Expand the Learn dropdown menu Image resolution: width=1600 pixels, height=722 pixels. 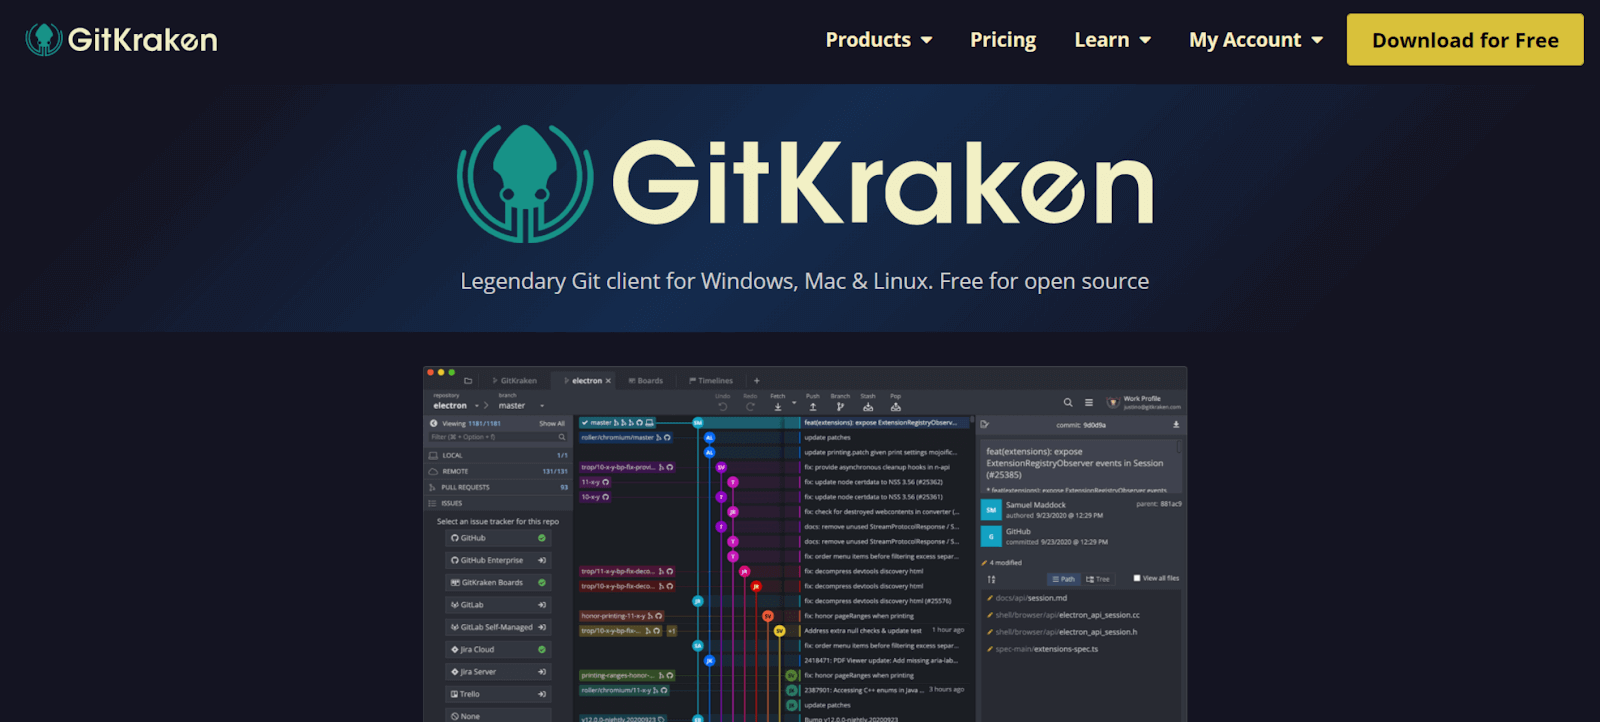click(1112, 40)
